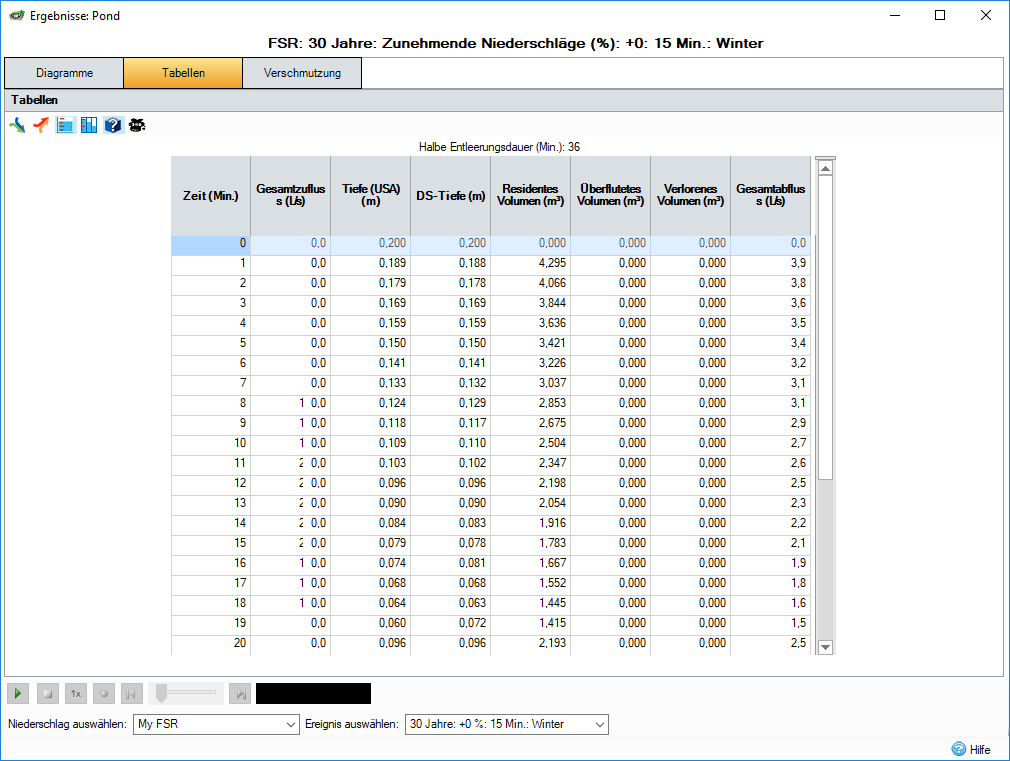Click the record circle button
The width and height of the screenshot is (1010, 761).
click(x=104, y=693)
